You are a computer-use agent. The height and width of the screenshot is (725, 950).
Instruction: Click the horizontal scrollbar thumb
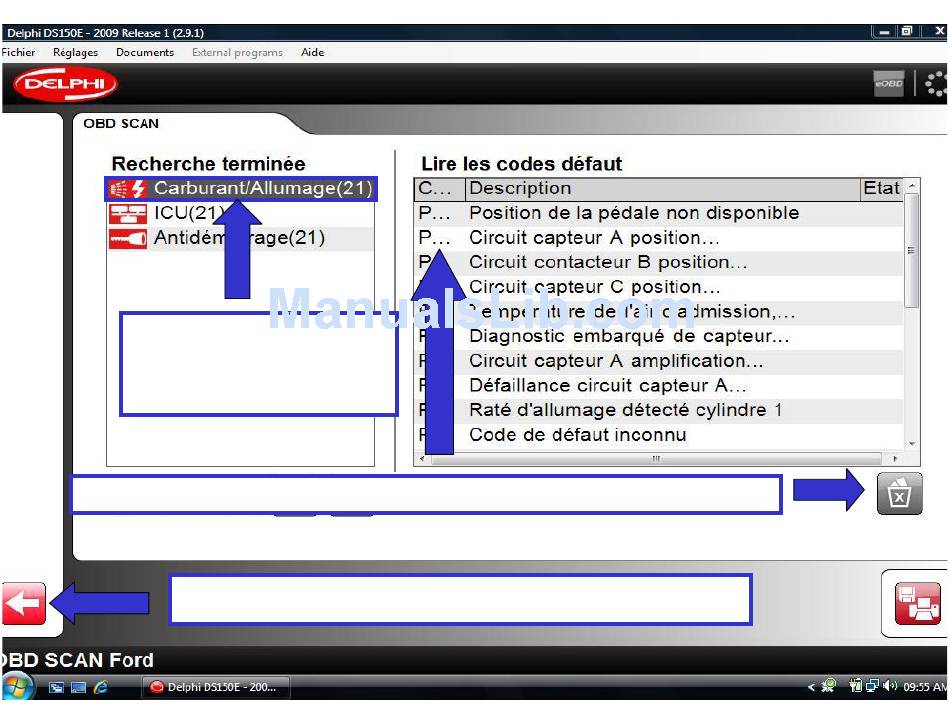[x=656, y=459]
